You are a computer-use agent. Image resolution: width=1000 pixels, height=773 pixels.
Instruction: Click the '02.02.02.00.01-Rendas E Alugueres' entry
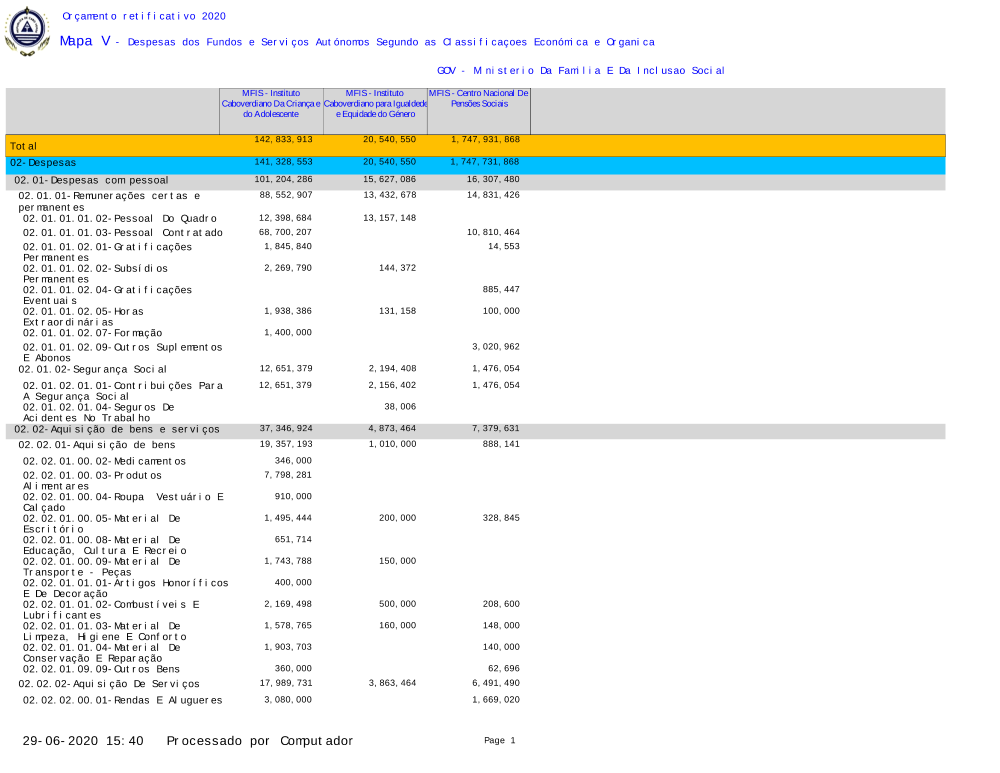click(122, 700)
